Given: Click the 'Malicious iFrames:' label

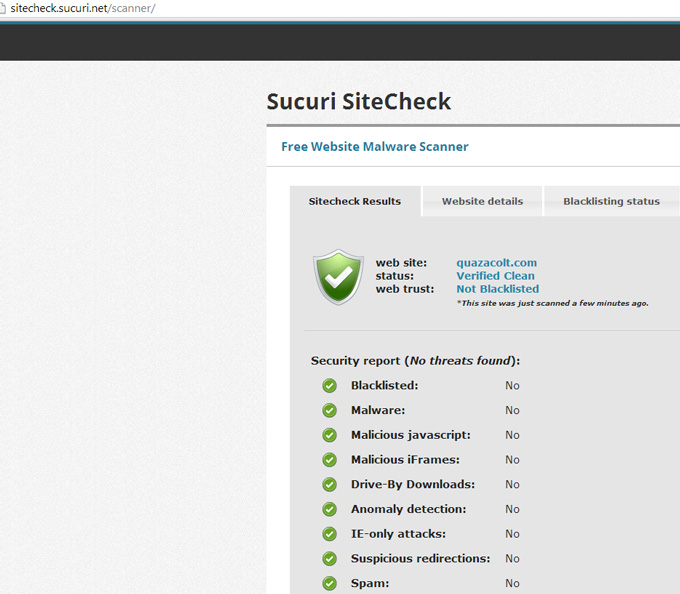Looking at the screenshot, I should [x=405, y=460].
